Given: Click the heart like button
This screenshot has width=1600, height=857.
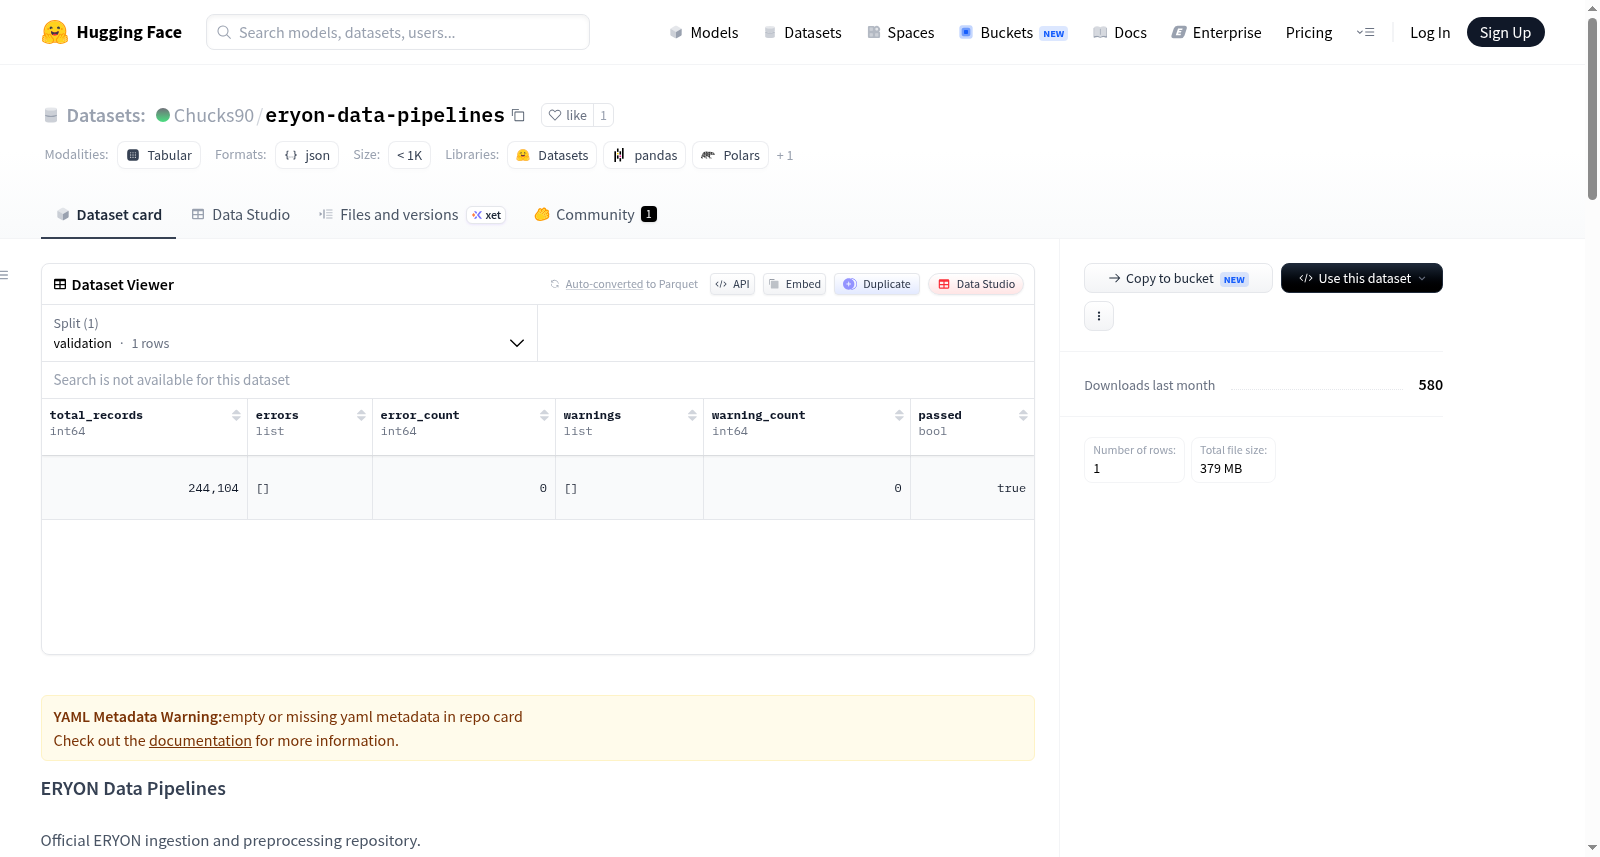Looking at the screenshot, I should [567, 115].
